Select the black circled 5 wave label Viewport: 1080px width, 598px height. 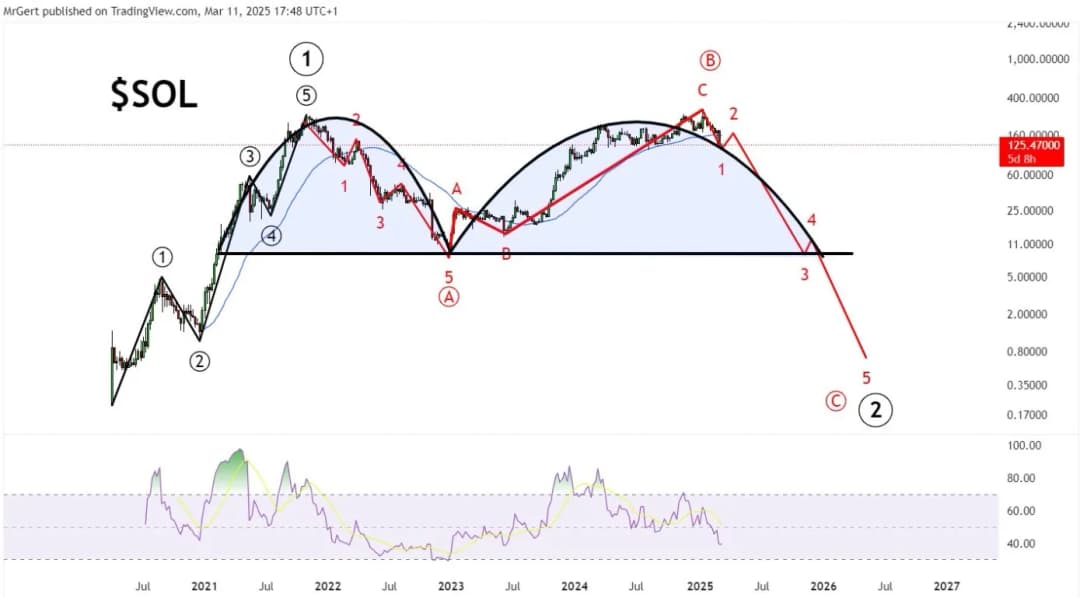coord(306,97)
